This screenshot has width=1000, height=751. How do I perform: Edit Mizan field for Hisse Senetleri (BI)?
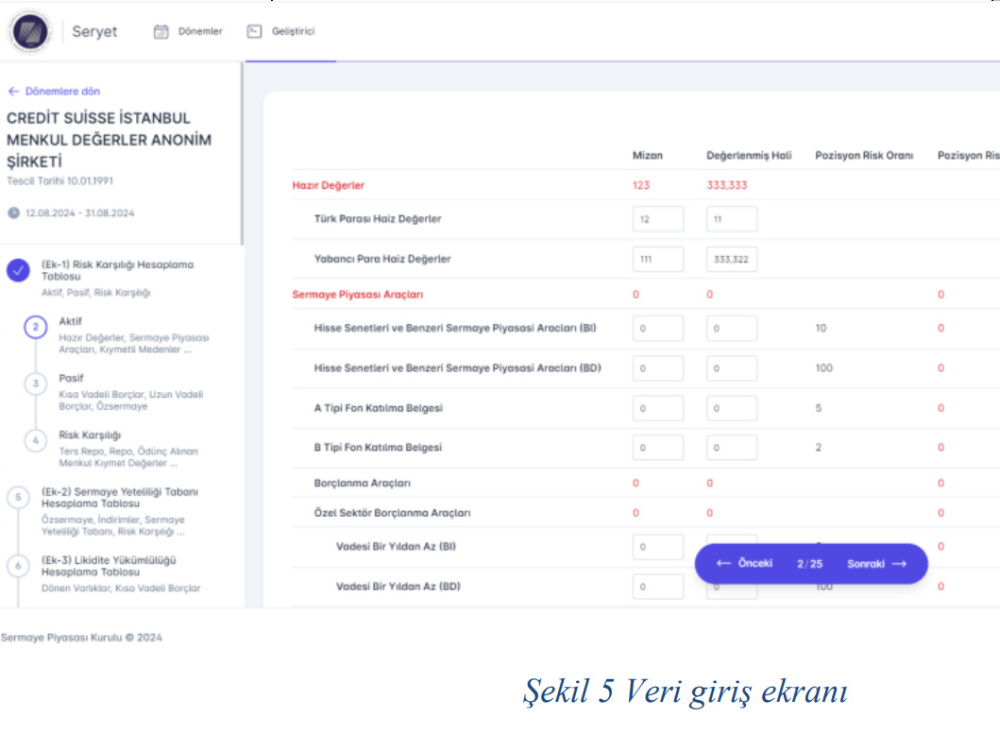[658, 328]
